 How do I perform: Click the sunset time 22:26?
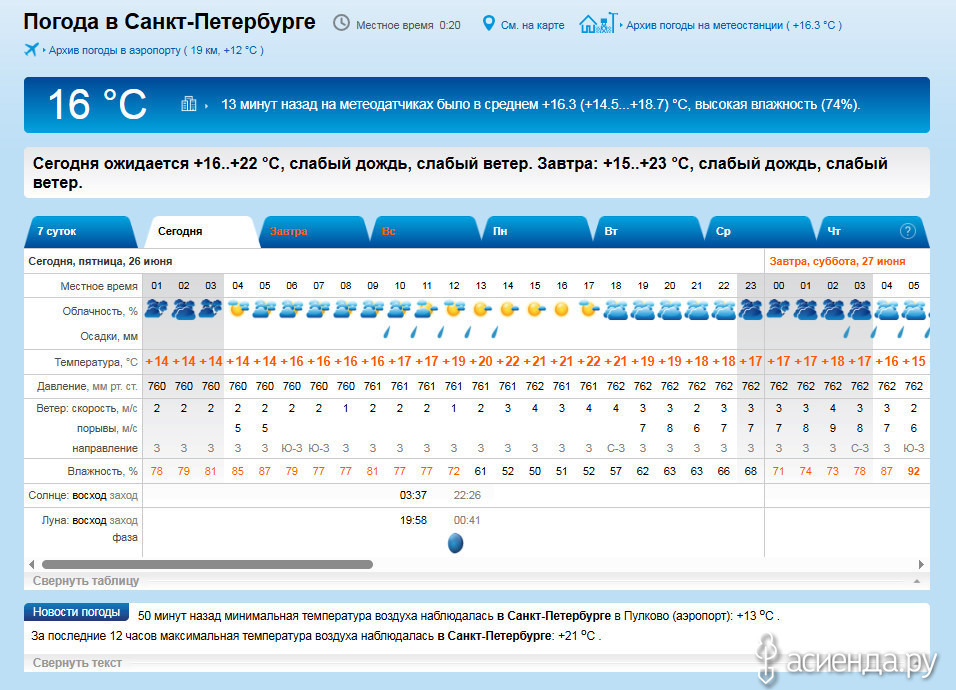click(467, 495)
